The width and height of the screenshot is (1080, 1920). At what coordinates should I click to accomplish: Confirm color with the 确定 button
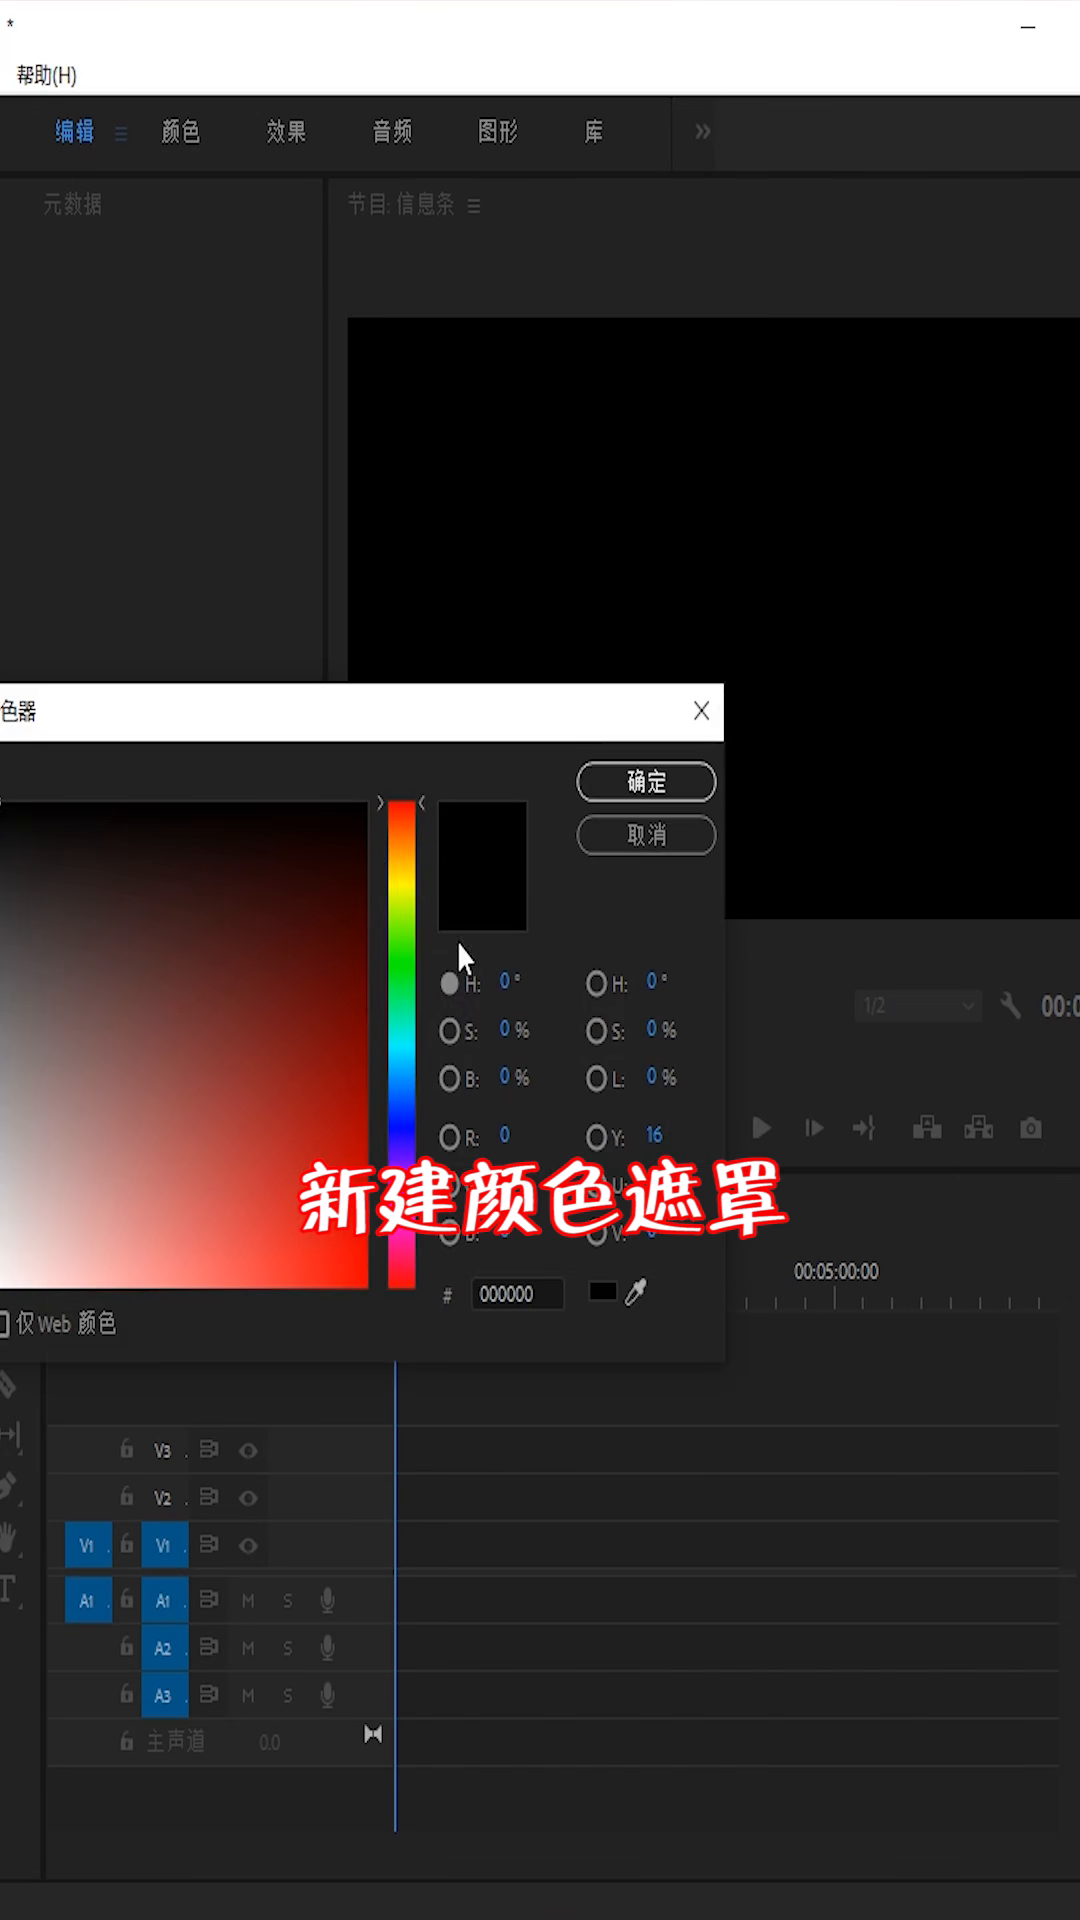pyautogui.click(x=646, y=782)
